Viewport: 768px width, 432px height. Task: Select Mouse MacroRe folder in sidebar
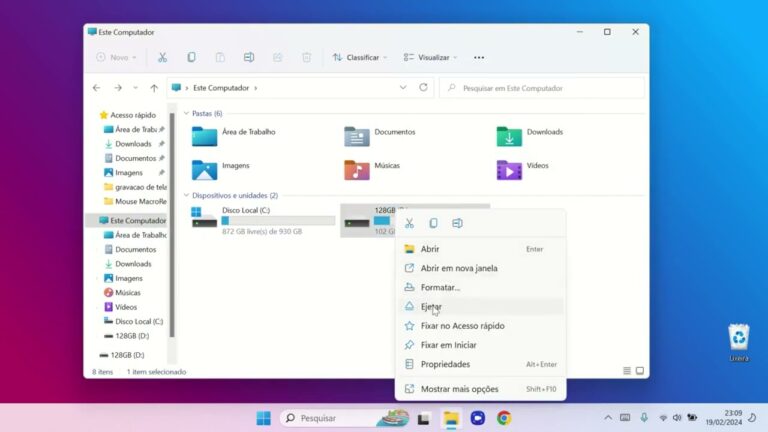[x=135, y=201]
